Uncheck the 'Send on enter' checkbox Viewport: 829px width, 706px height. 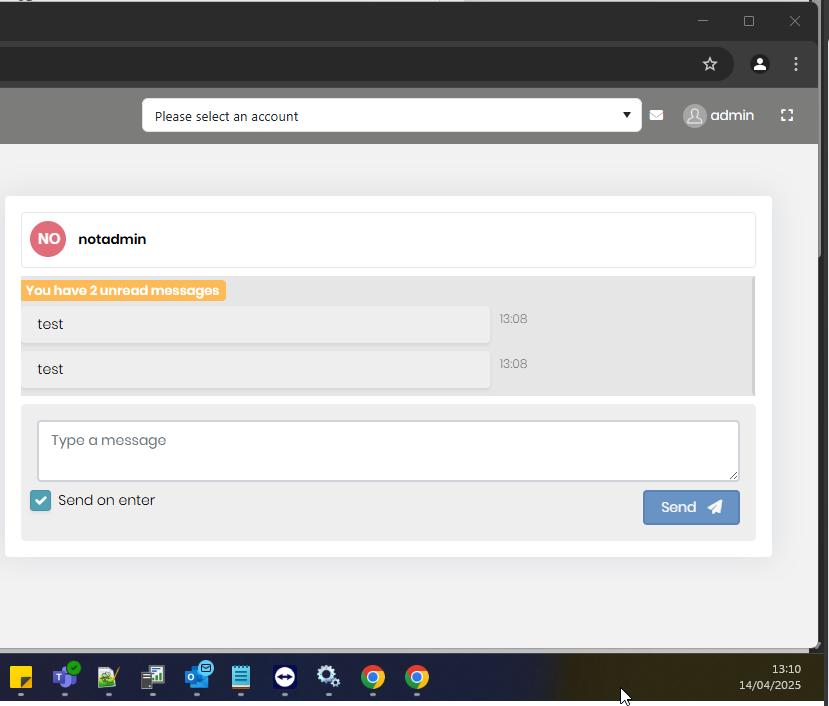point(41,500)
